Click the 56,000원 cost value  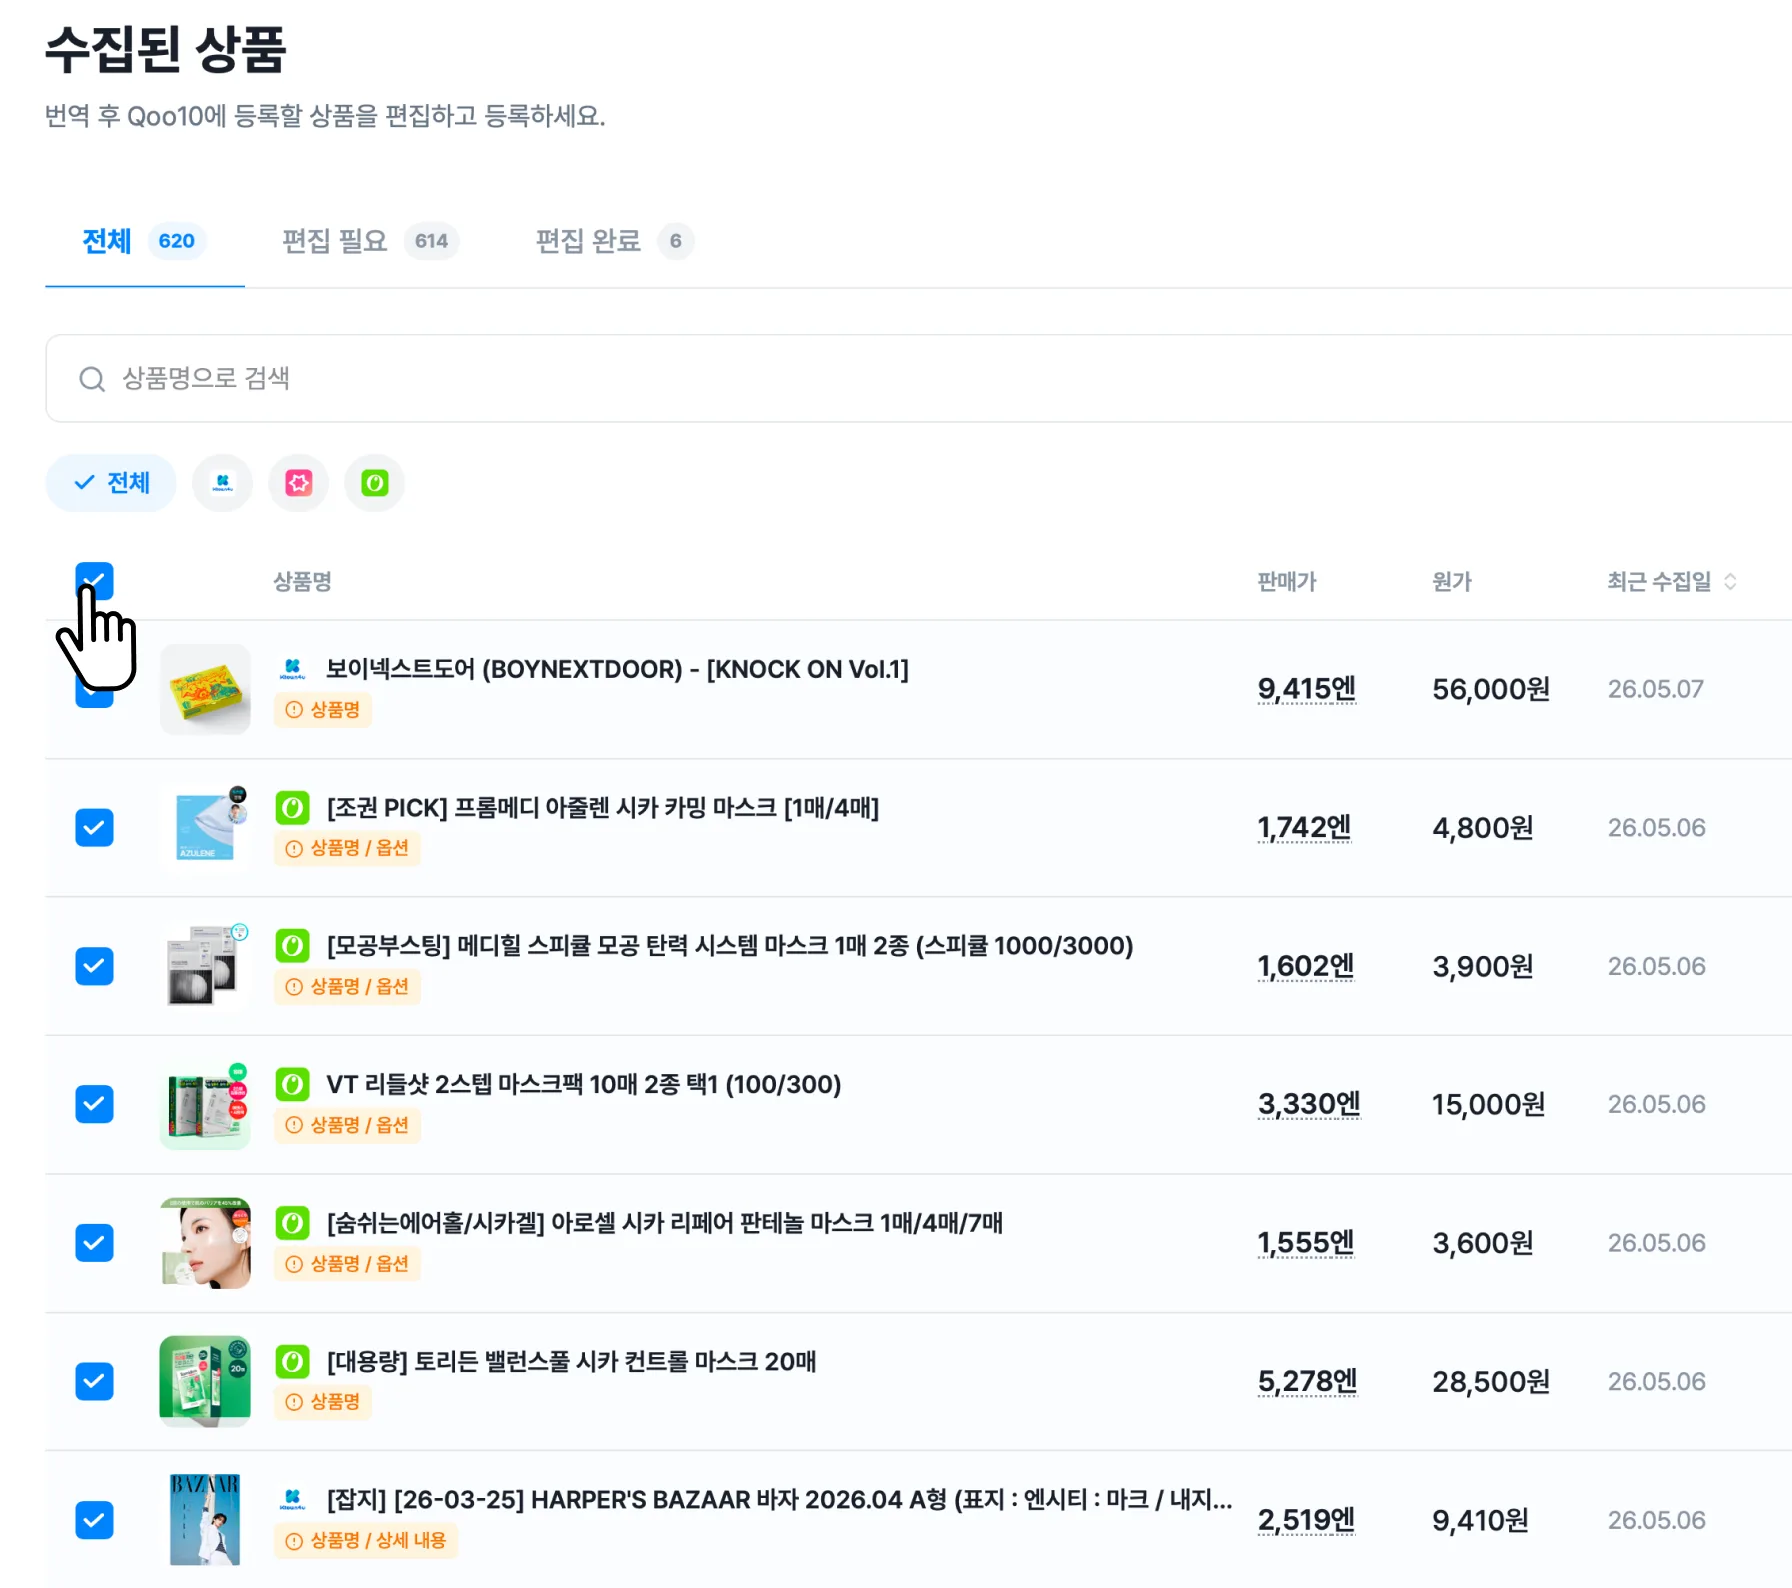click(1491, 689)
